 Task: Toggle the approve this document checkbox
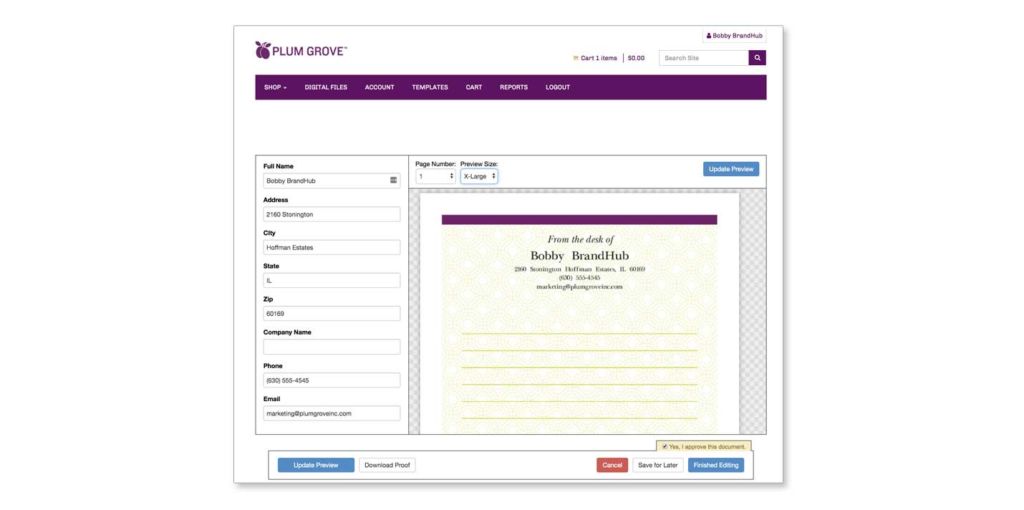664,447
